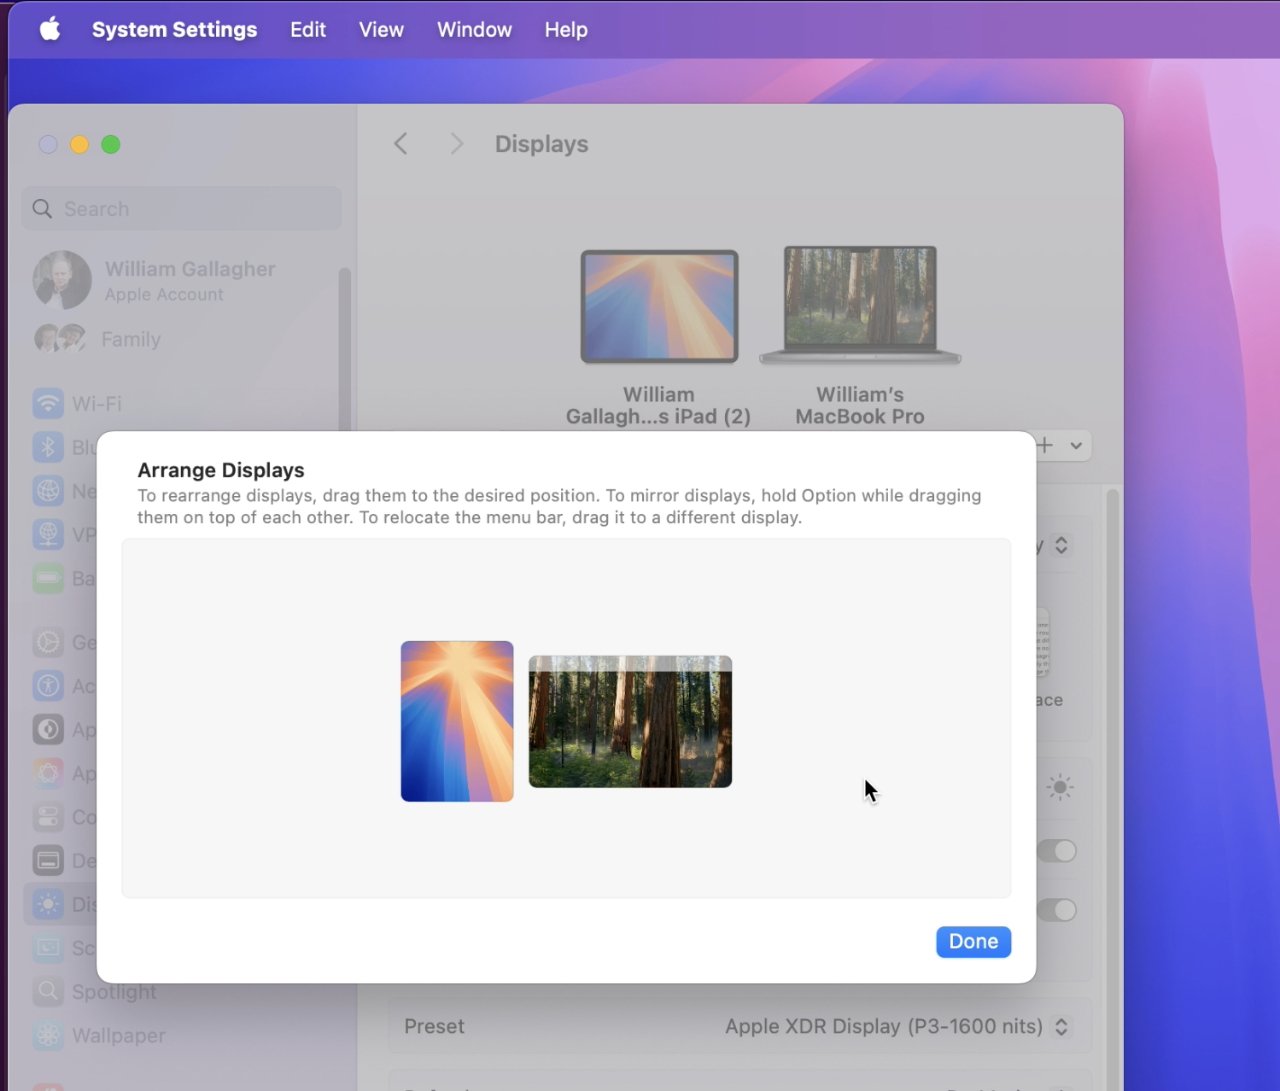Select the Displays icon in sidebar
The width and height of the screenshot is (1280, 1091).
[48, 905]
